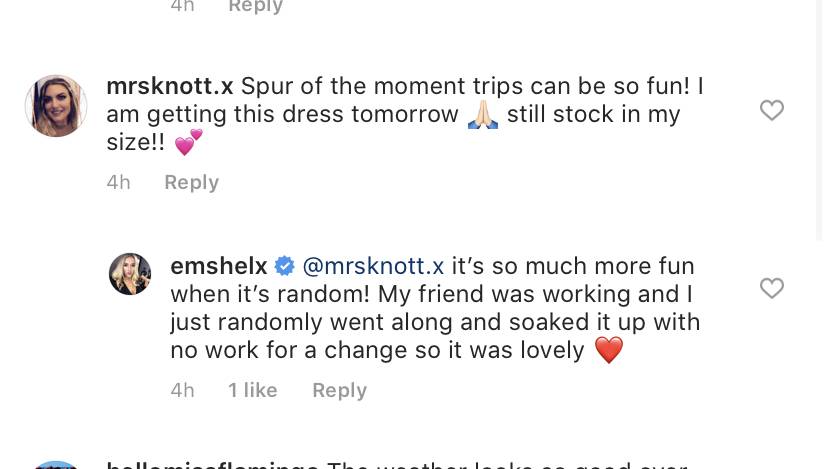Image resolution: width=828 pixels, height=469 pixels.
Task: View who liked via '1 like'
Action: point(252,390)
